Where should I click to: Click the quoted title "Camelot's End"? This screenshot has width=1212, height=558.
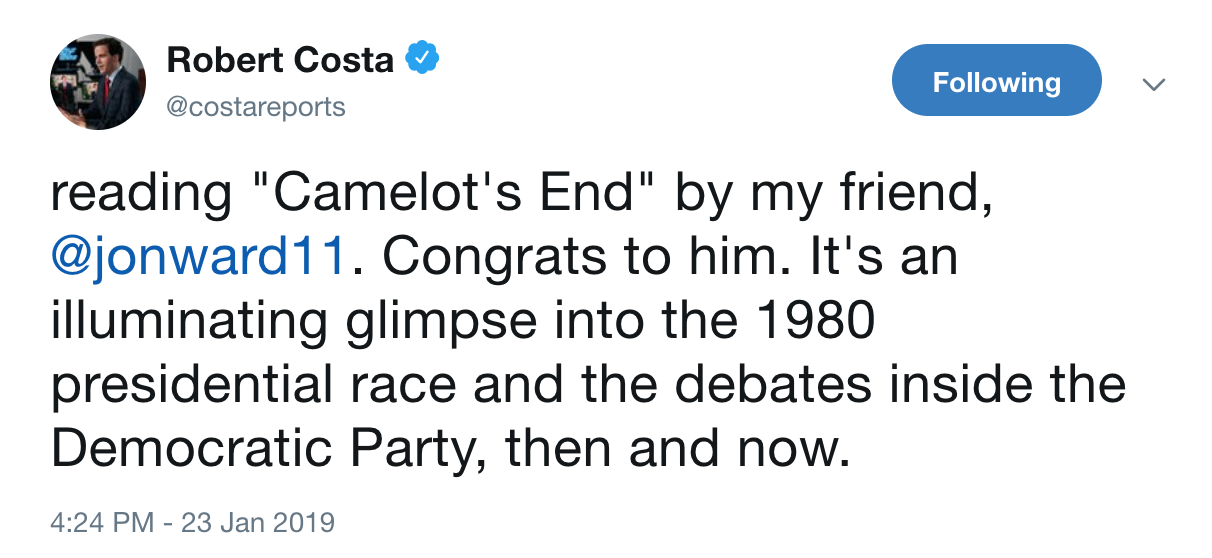[x=451, y=192]
